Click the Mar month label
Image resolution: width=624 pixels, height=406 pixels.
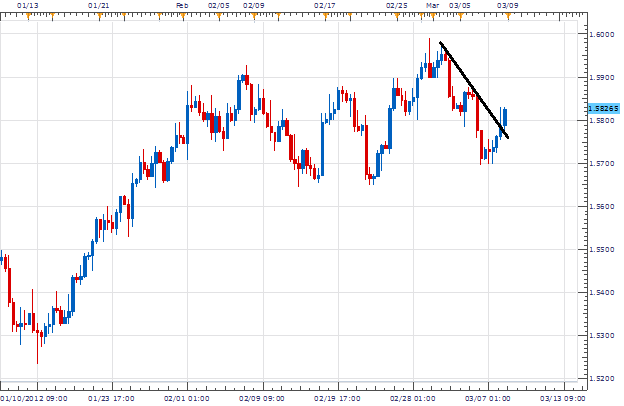pyautogui.click(x=433, y=6)
